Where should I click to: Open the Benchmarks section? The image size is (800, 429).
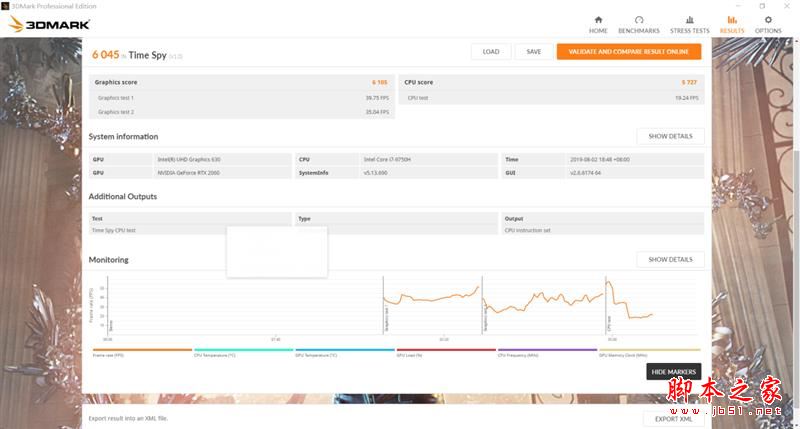[639, 24]
